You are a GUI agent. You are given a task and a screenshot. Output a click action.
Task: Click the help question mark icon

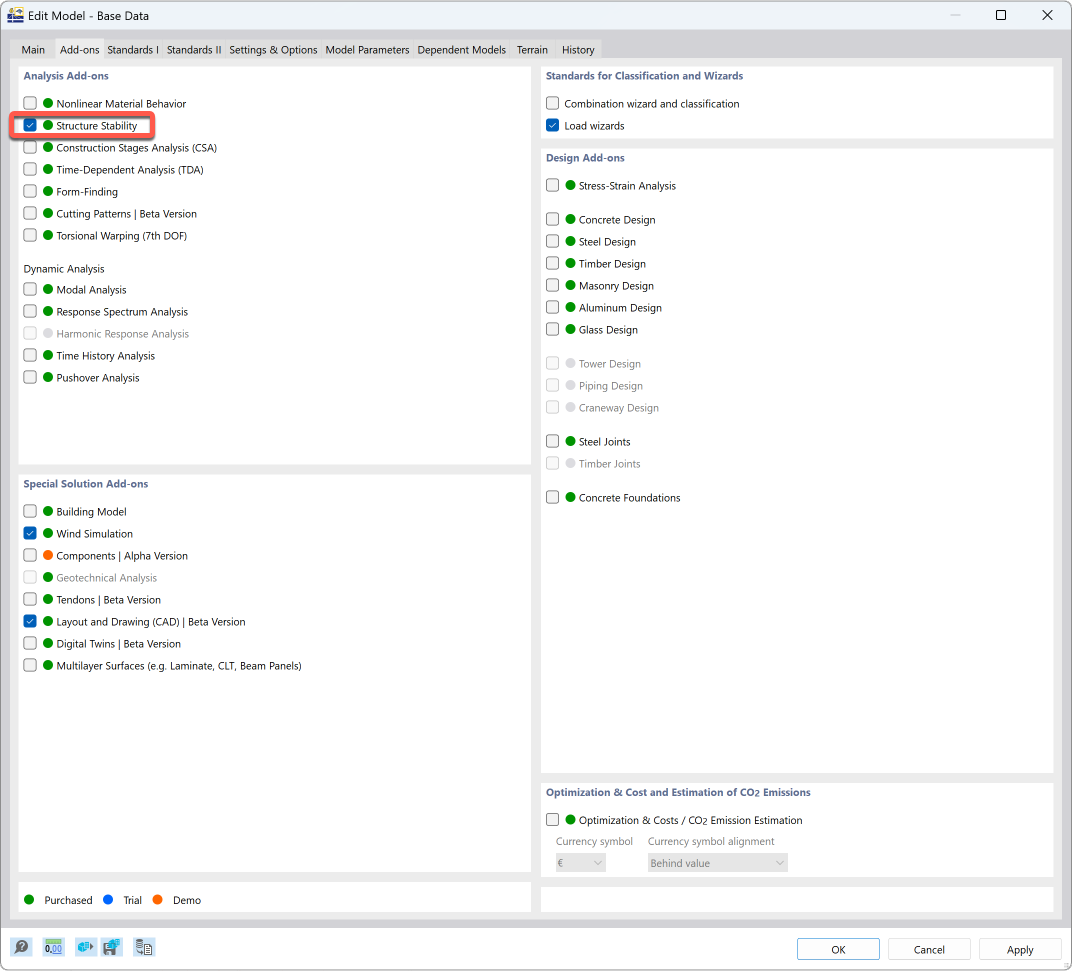(x=21, y=947)
